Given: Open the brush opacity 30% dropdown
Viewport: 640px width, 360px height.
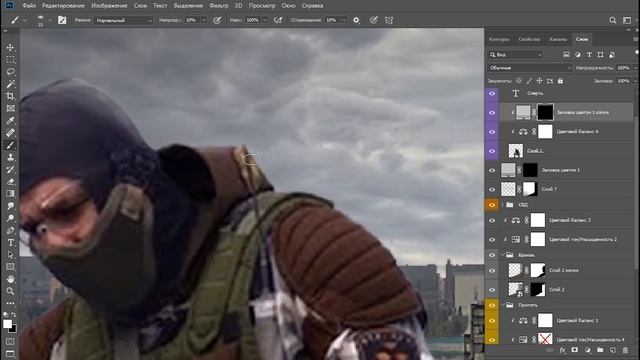Looking at the screenshot, I should point(204,20).
